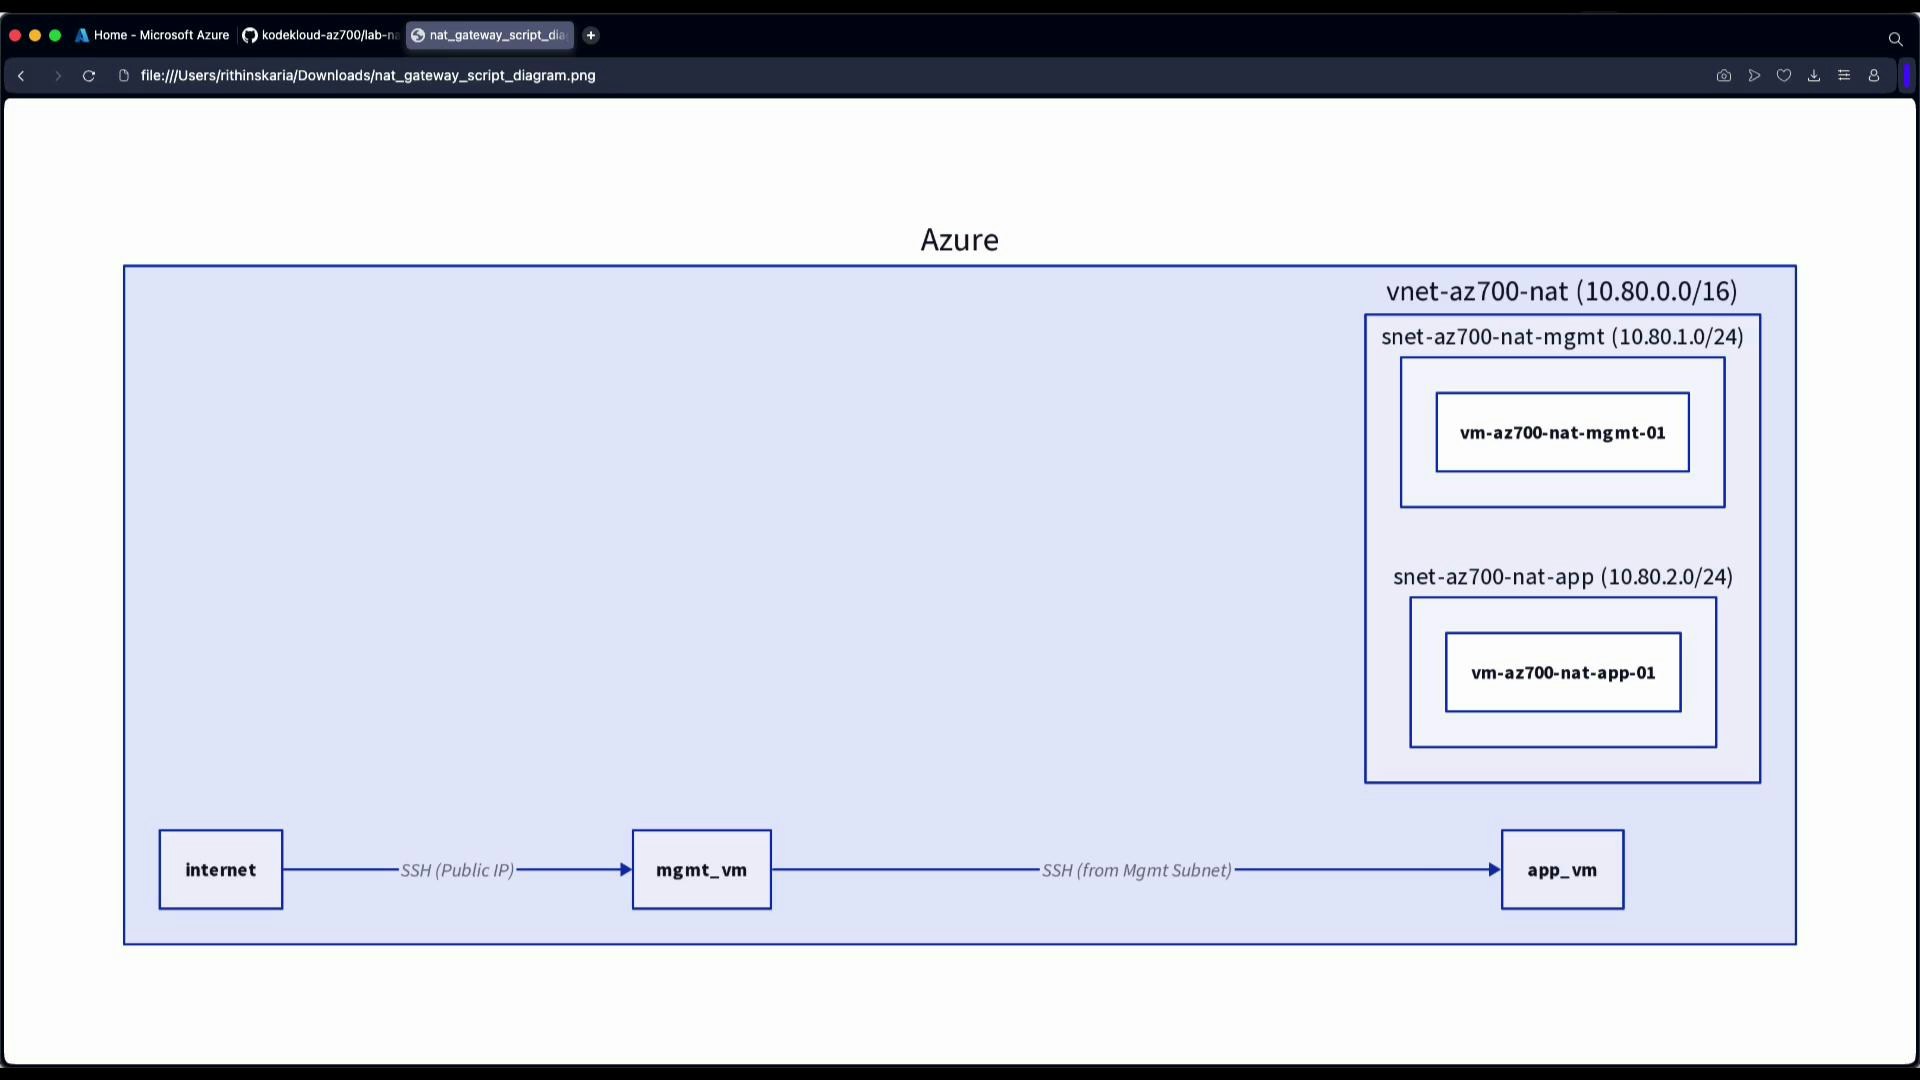Viewport: 1920px width, 1080px height.
Task: Click the download icon in the toolbar
Action: tap(1814, 75)
